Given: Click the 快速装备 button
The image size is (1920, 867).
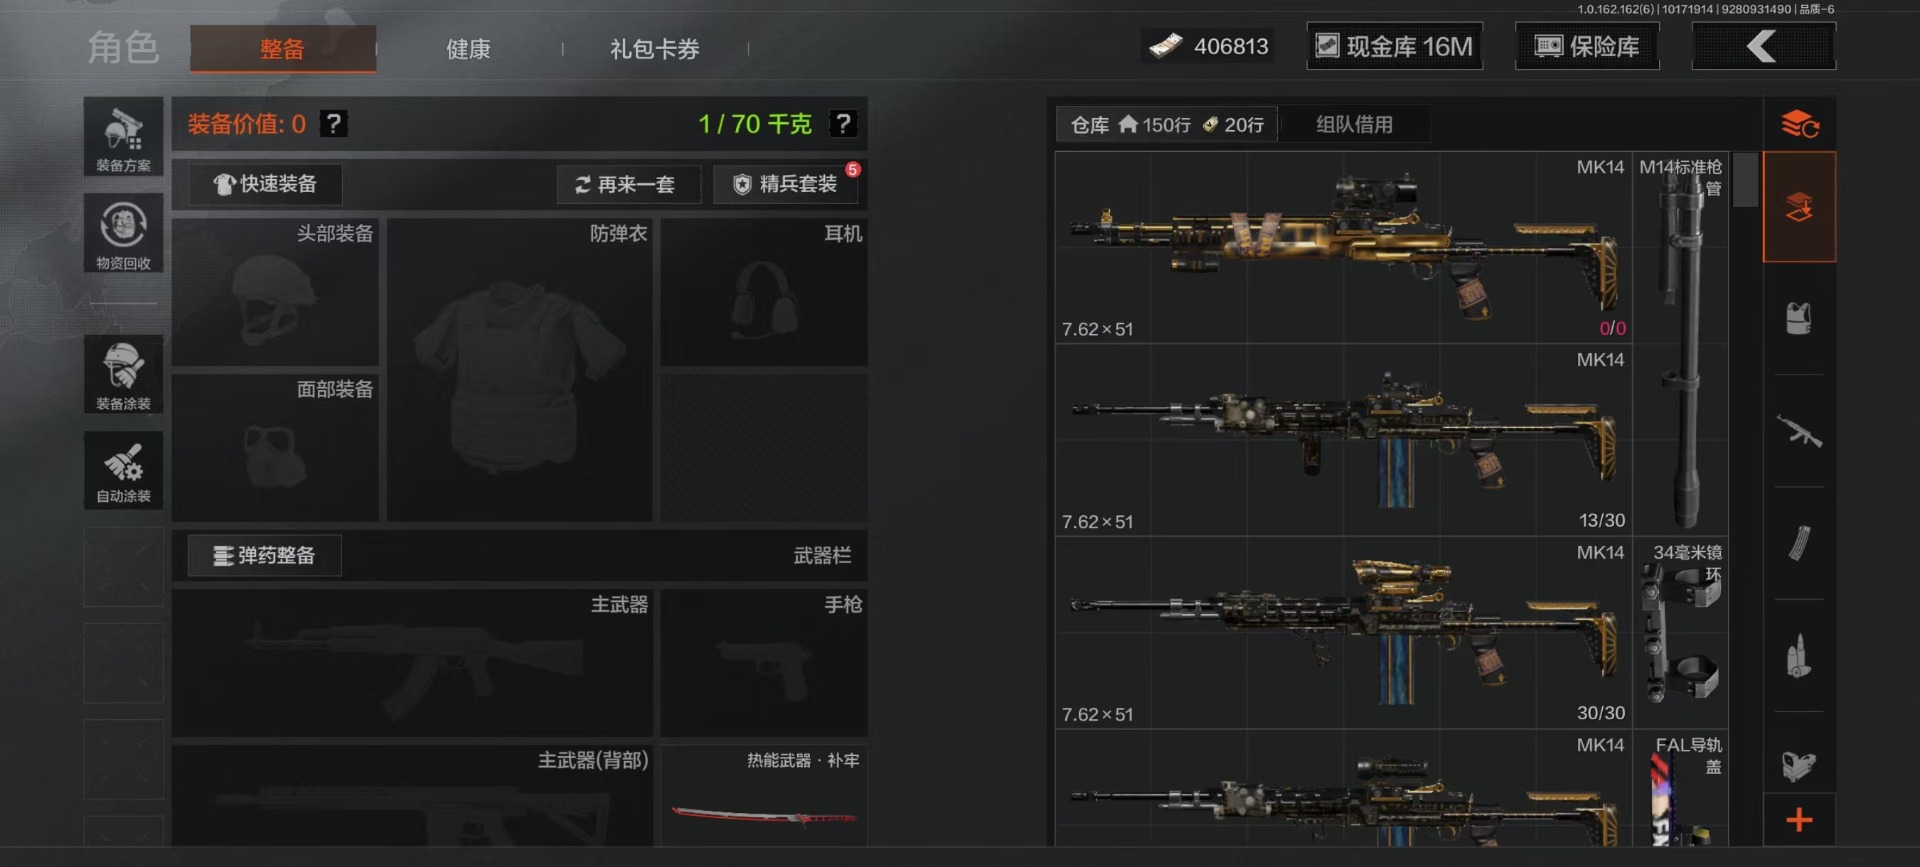Looking at the screenshot, I should coord(265,184).
